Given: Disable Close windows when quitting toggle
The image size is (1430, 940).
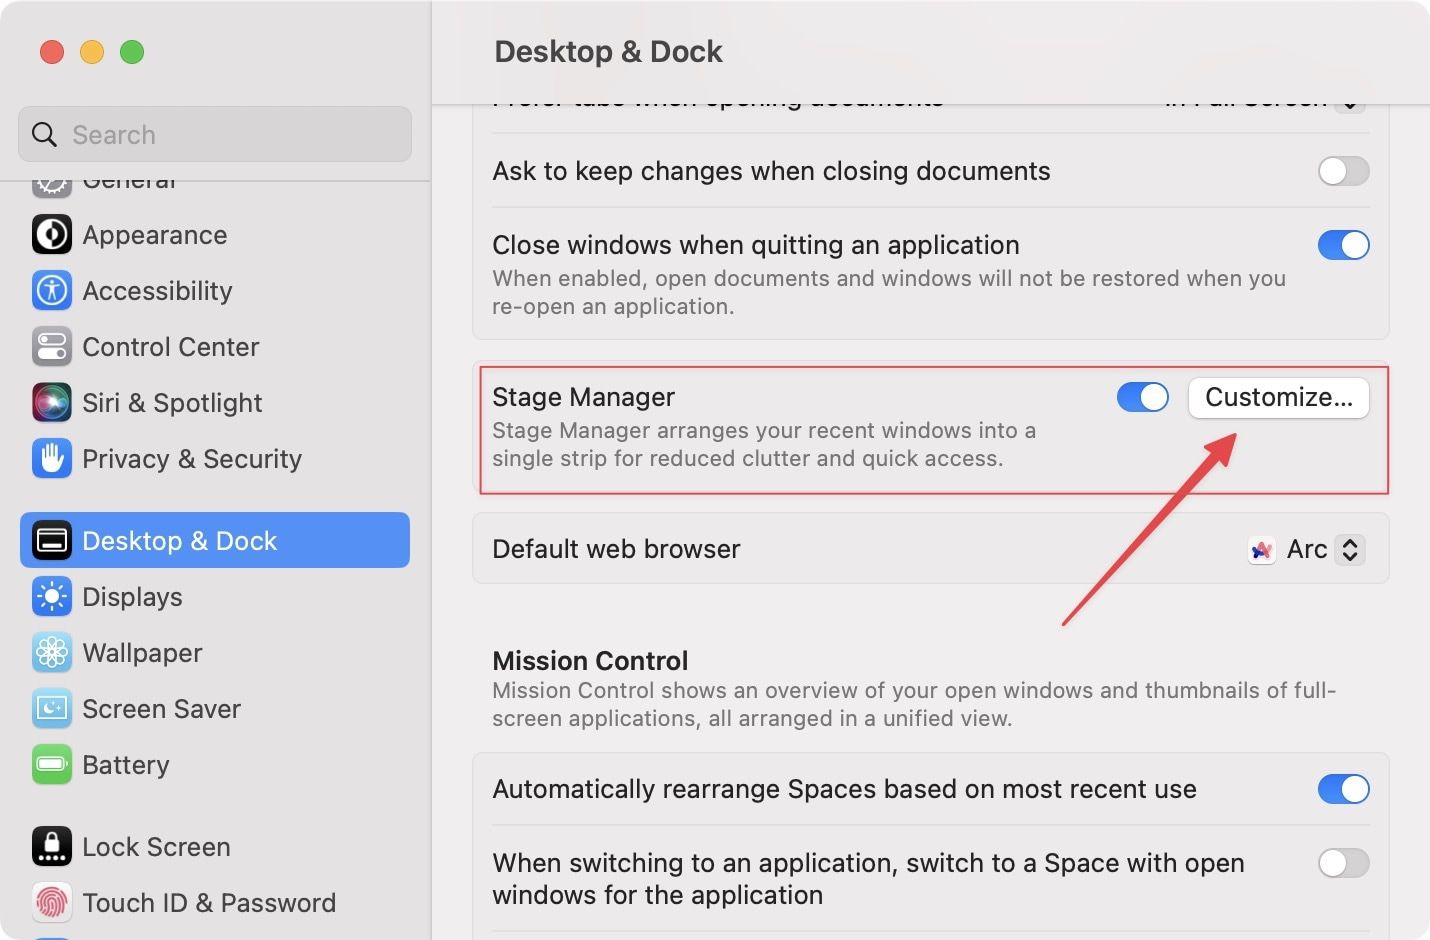Looking at the screenshot, I should pyautogui.click(x=1343, y=245).
